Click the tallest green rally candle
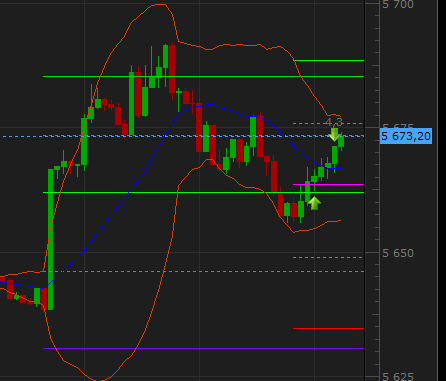Viewport: 446px width, 381px height. (x=50, y=239)
